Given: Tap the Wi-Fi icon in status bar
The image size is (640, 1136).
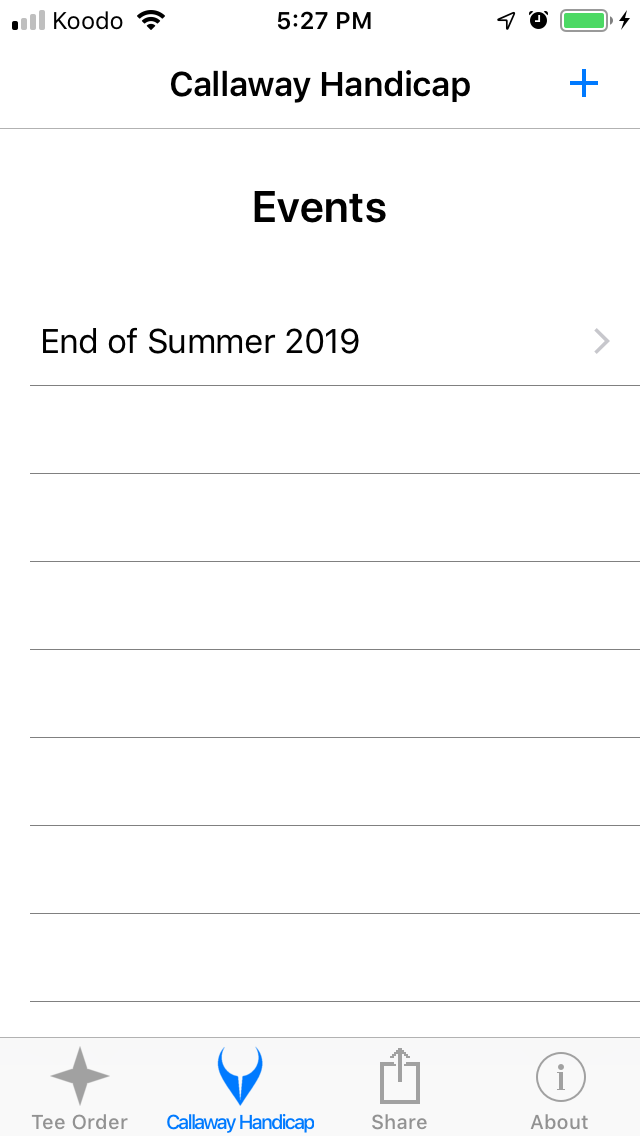Looking at the screenshot, I should click(151, 18).
